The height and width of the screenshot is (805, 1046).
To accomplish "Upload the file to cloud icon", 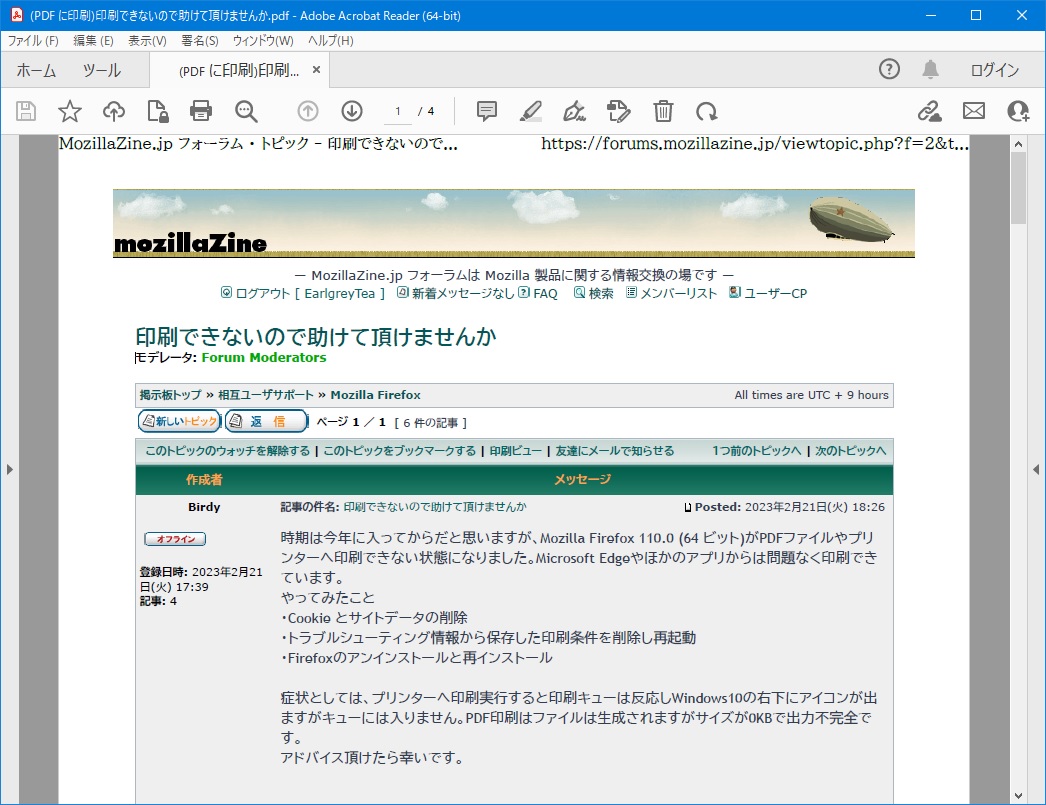I will 114,111.
